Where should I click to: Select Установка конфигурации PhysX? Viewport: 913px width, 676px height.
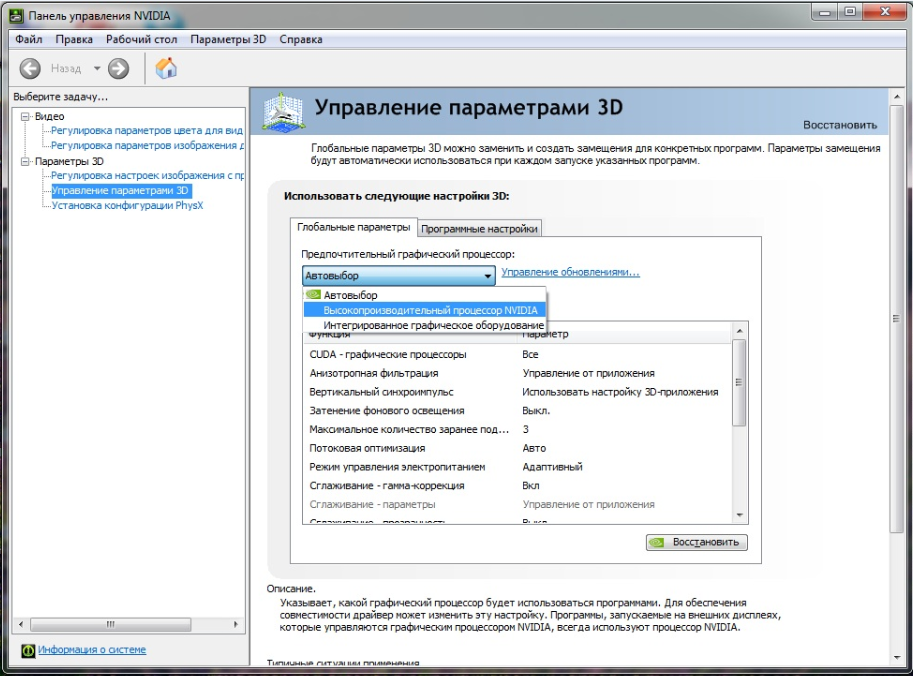[127, 206]
